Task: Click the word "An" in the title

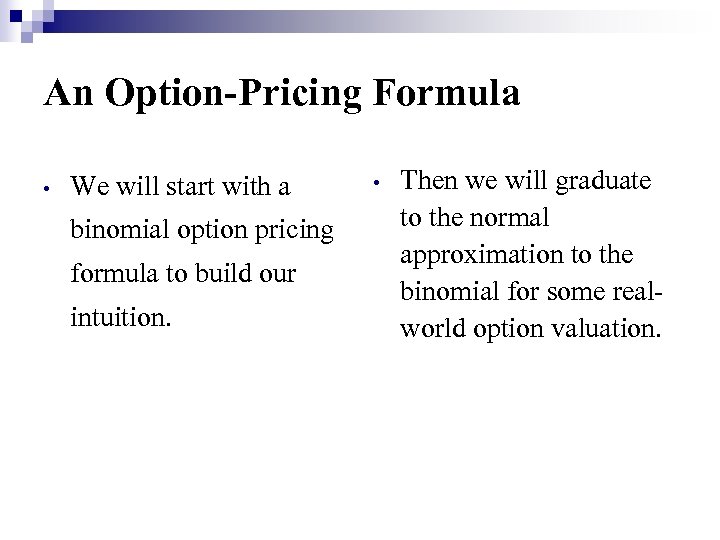Action: click(64, 94)
